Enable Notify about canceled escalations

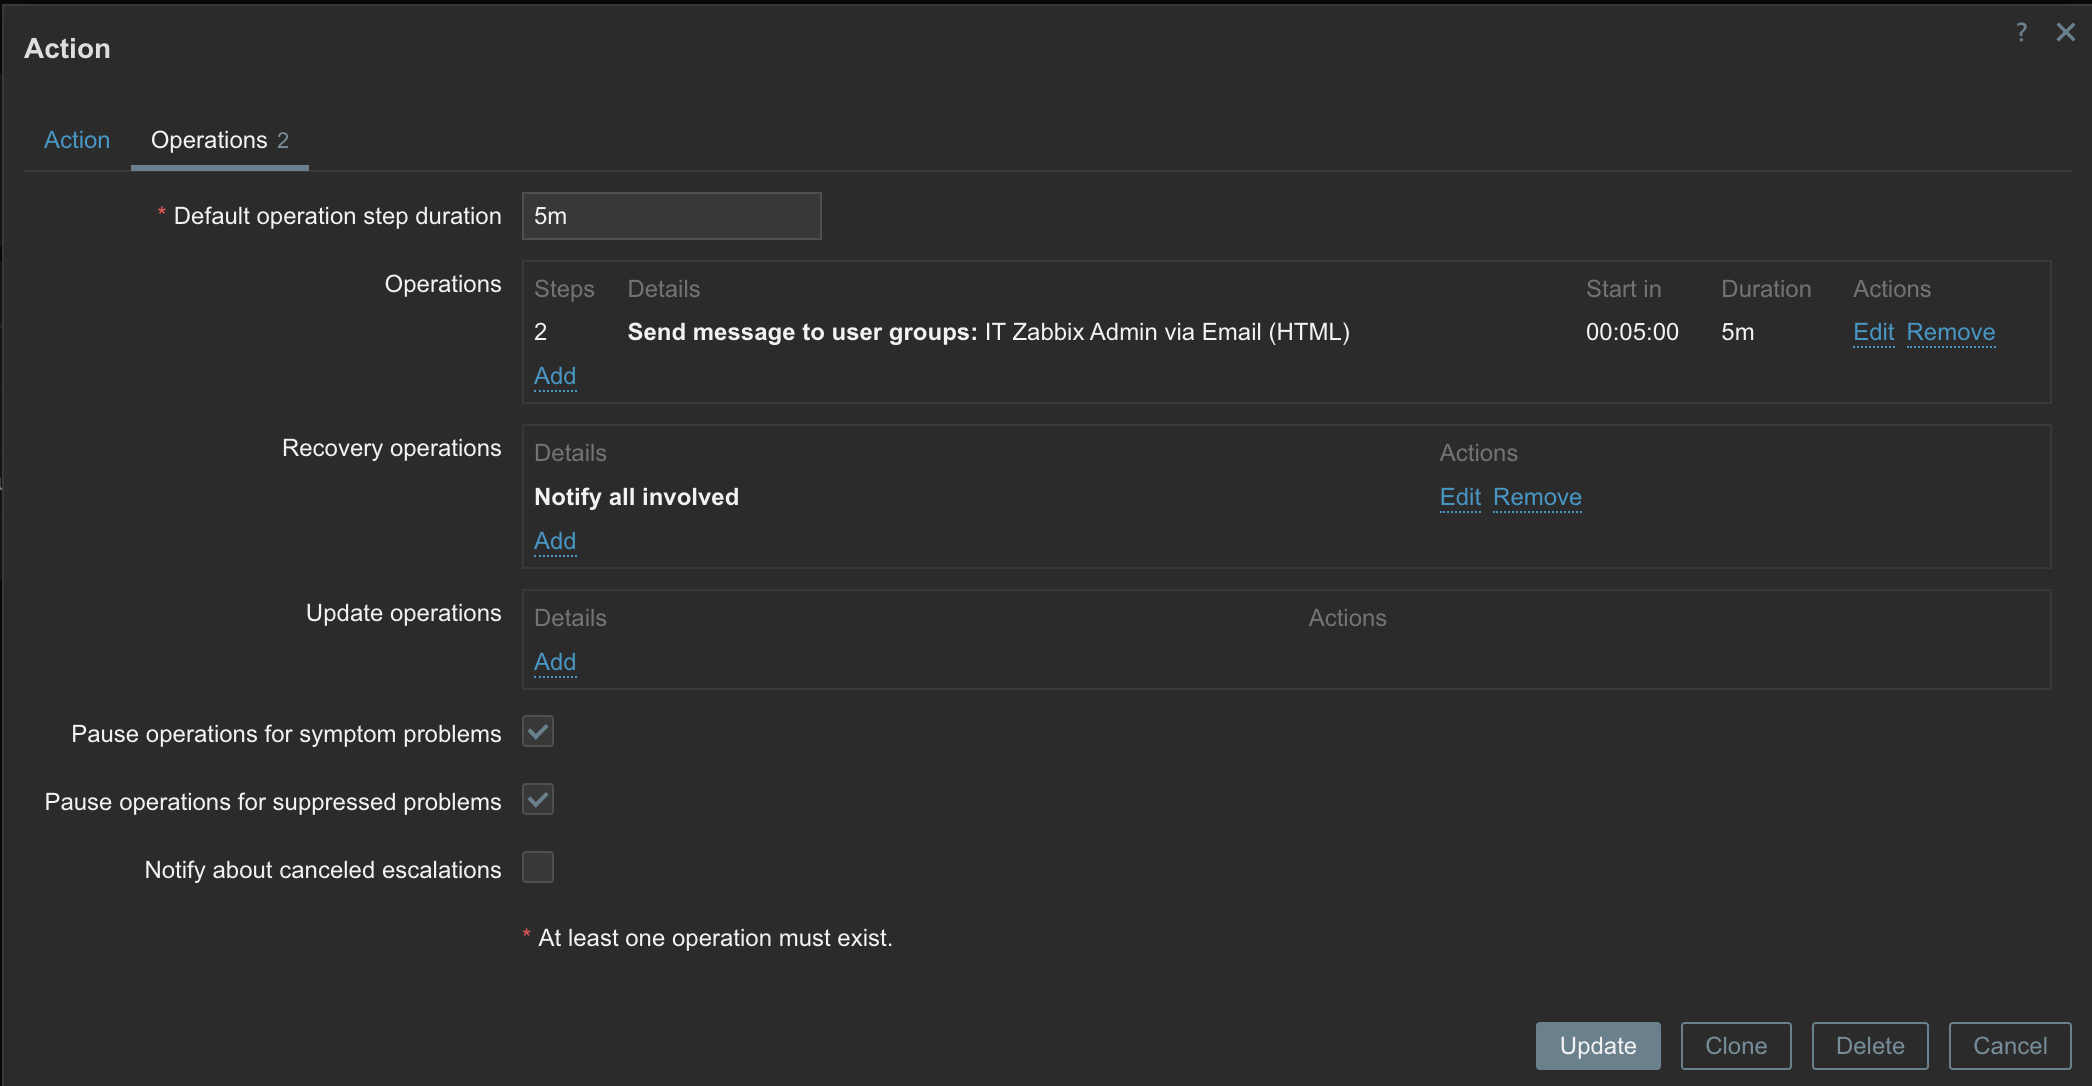(538, 868)
